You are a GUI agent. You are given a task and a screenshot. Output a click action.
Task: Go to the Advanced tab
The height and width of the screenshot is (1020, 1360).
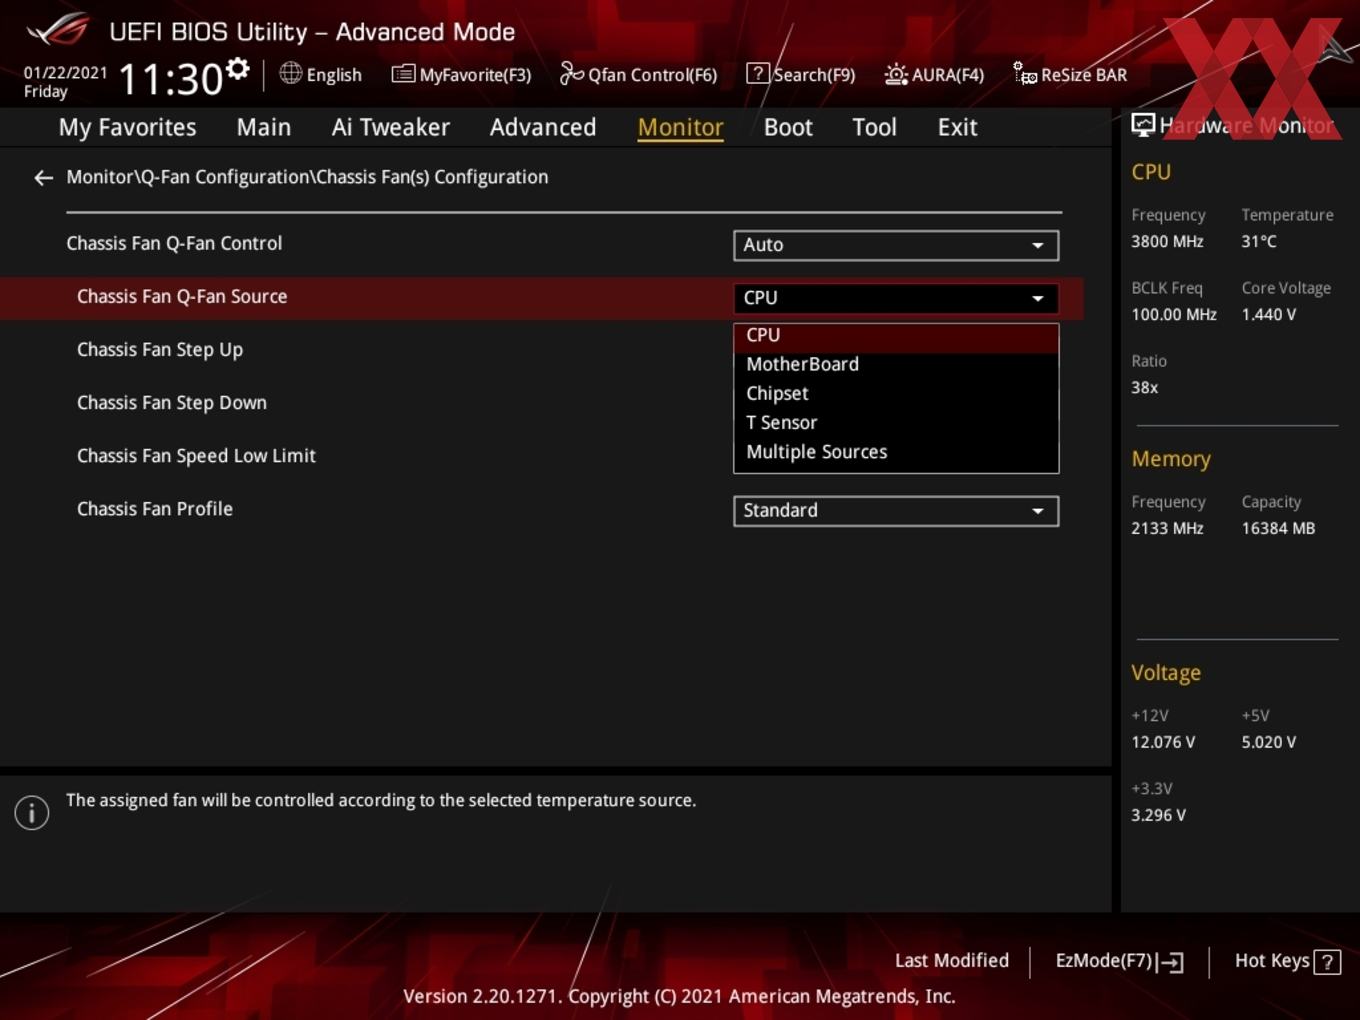point(543,127)
